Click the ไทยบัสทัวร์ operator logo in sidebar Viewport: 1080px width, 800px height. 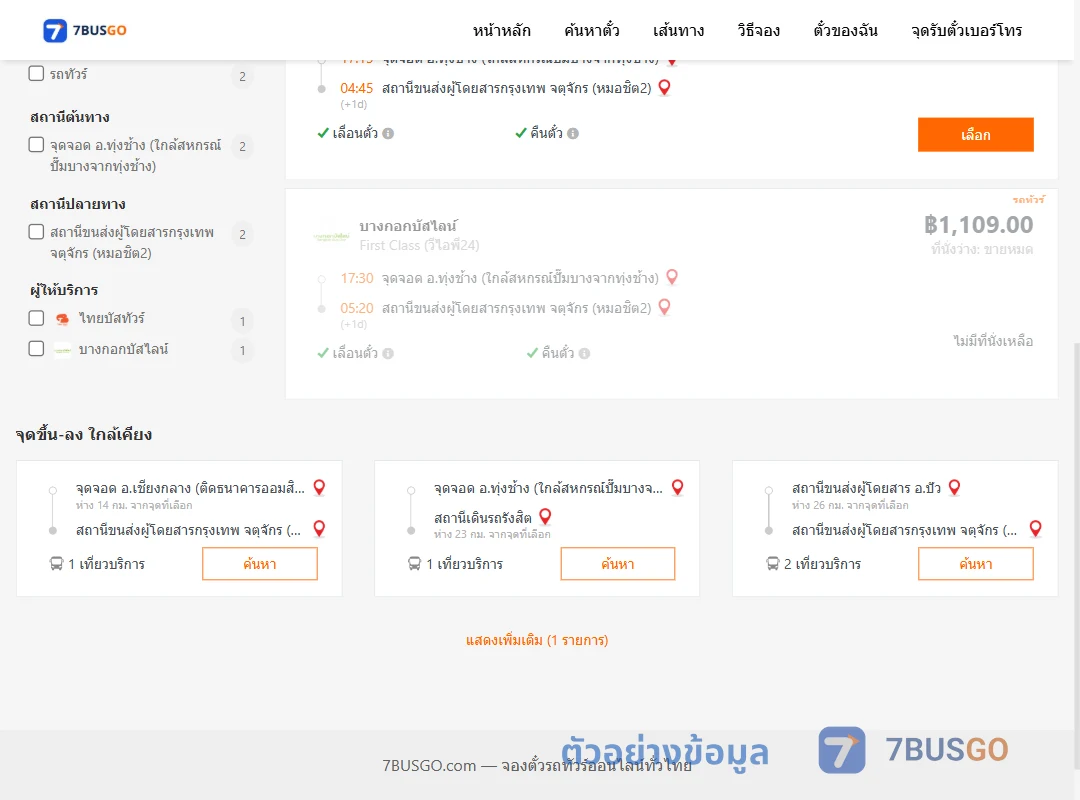click(x=63, y=318)
